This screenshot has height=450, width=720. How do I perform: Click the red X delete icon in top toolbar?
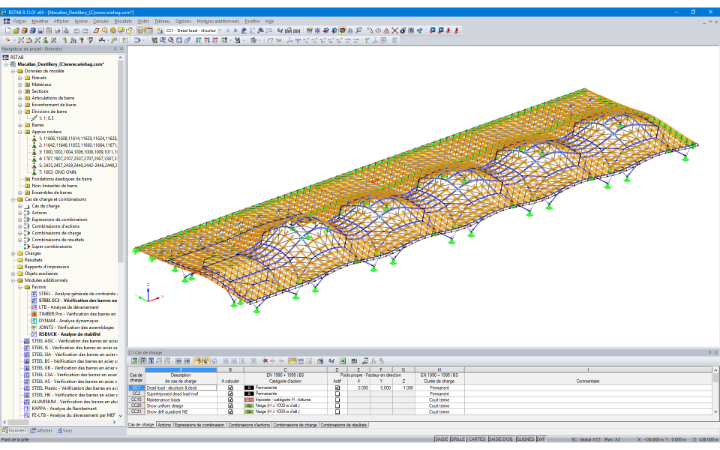coord(394,31)
